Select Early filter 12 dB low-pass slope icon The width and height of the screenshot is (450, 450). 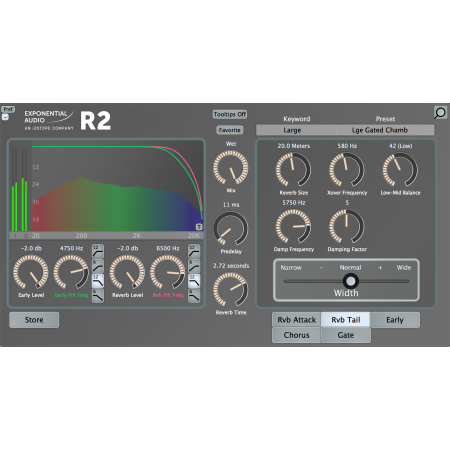(98, 281)
